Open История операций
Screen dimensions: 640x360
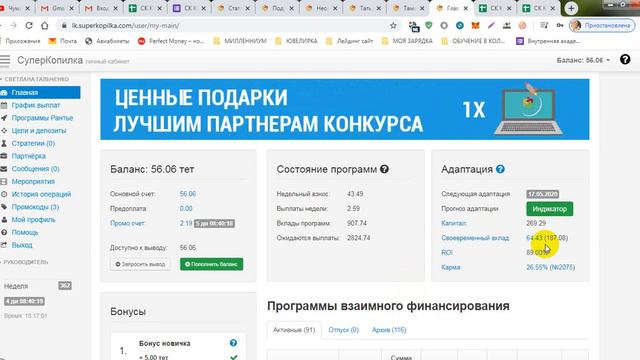click(41, 194)
